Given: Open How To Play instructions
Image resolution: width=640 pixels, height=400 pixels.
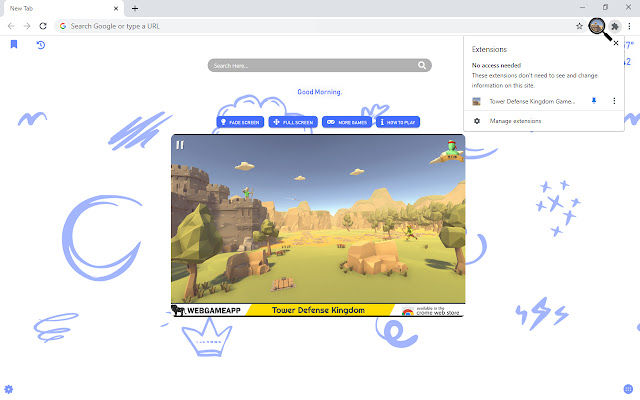Looking at the screenshot, I should coord(398,122).
